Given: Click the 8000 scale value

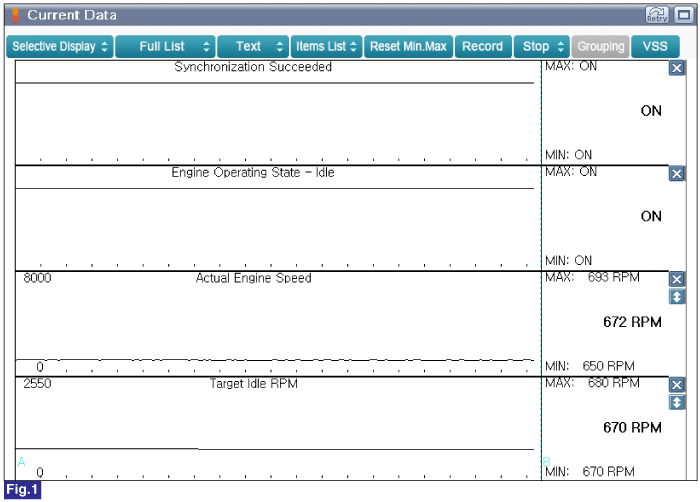Looking at the screenshot, I should (x=38, y=278).
